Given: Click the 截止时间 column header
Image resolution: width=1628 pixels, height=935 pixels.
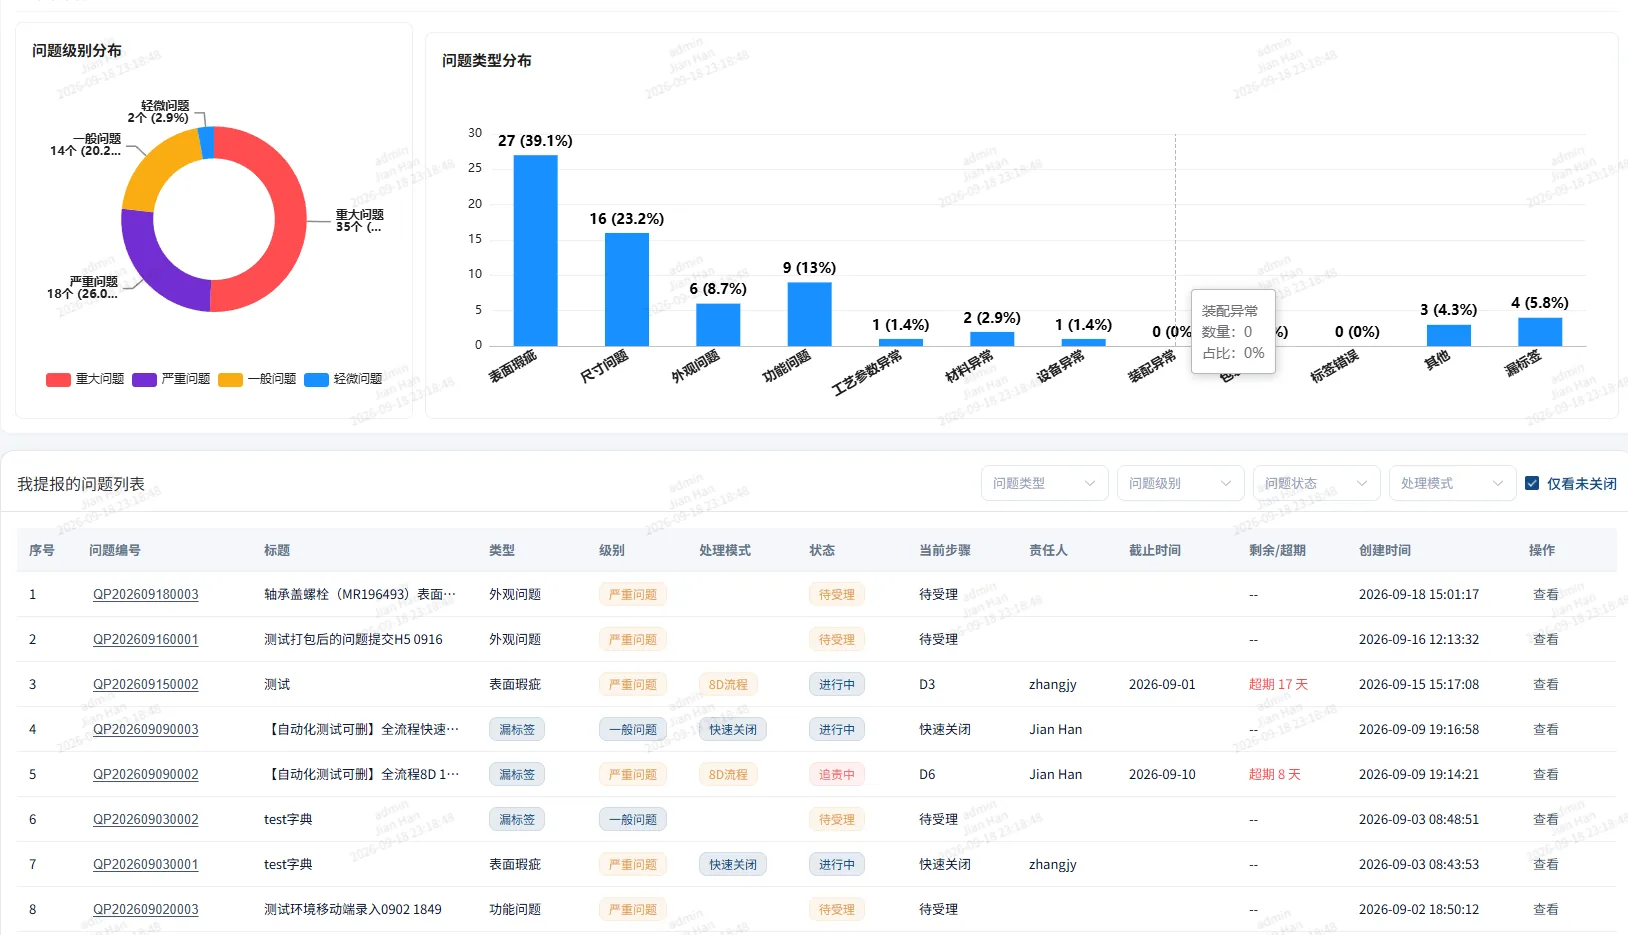Looking at the screenshot, I should tap(1155, 550).
